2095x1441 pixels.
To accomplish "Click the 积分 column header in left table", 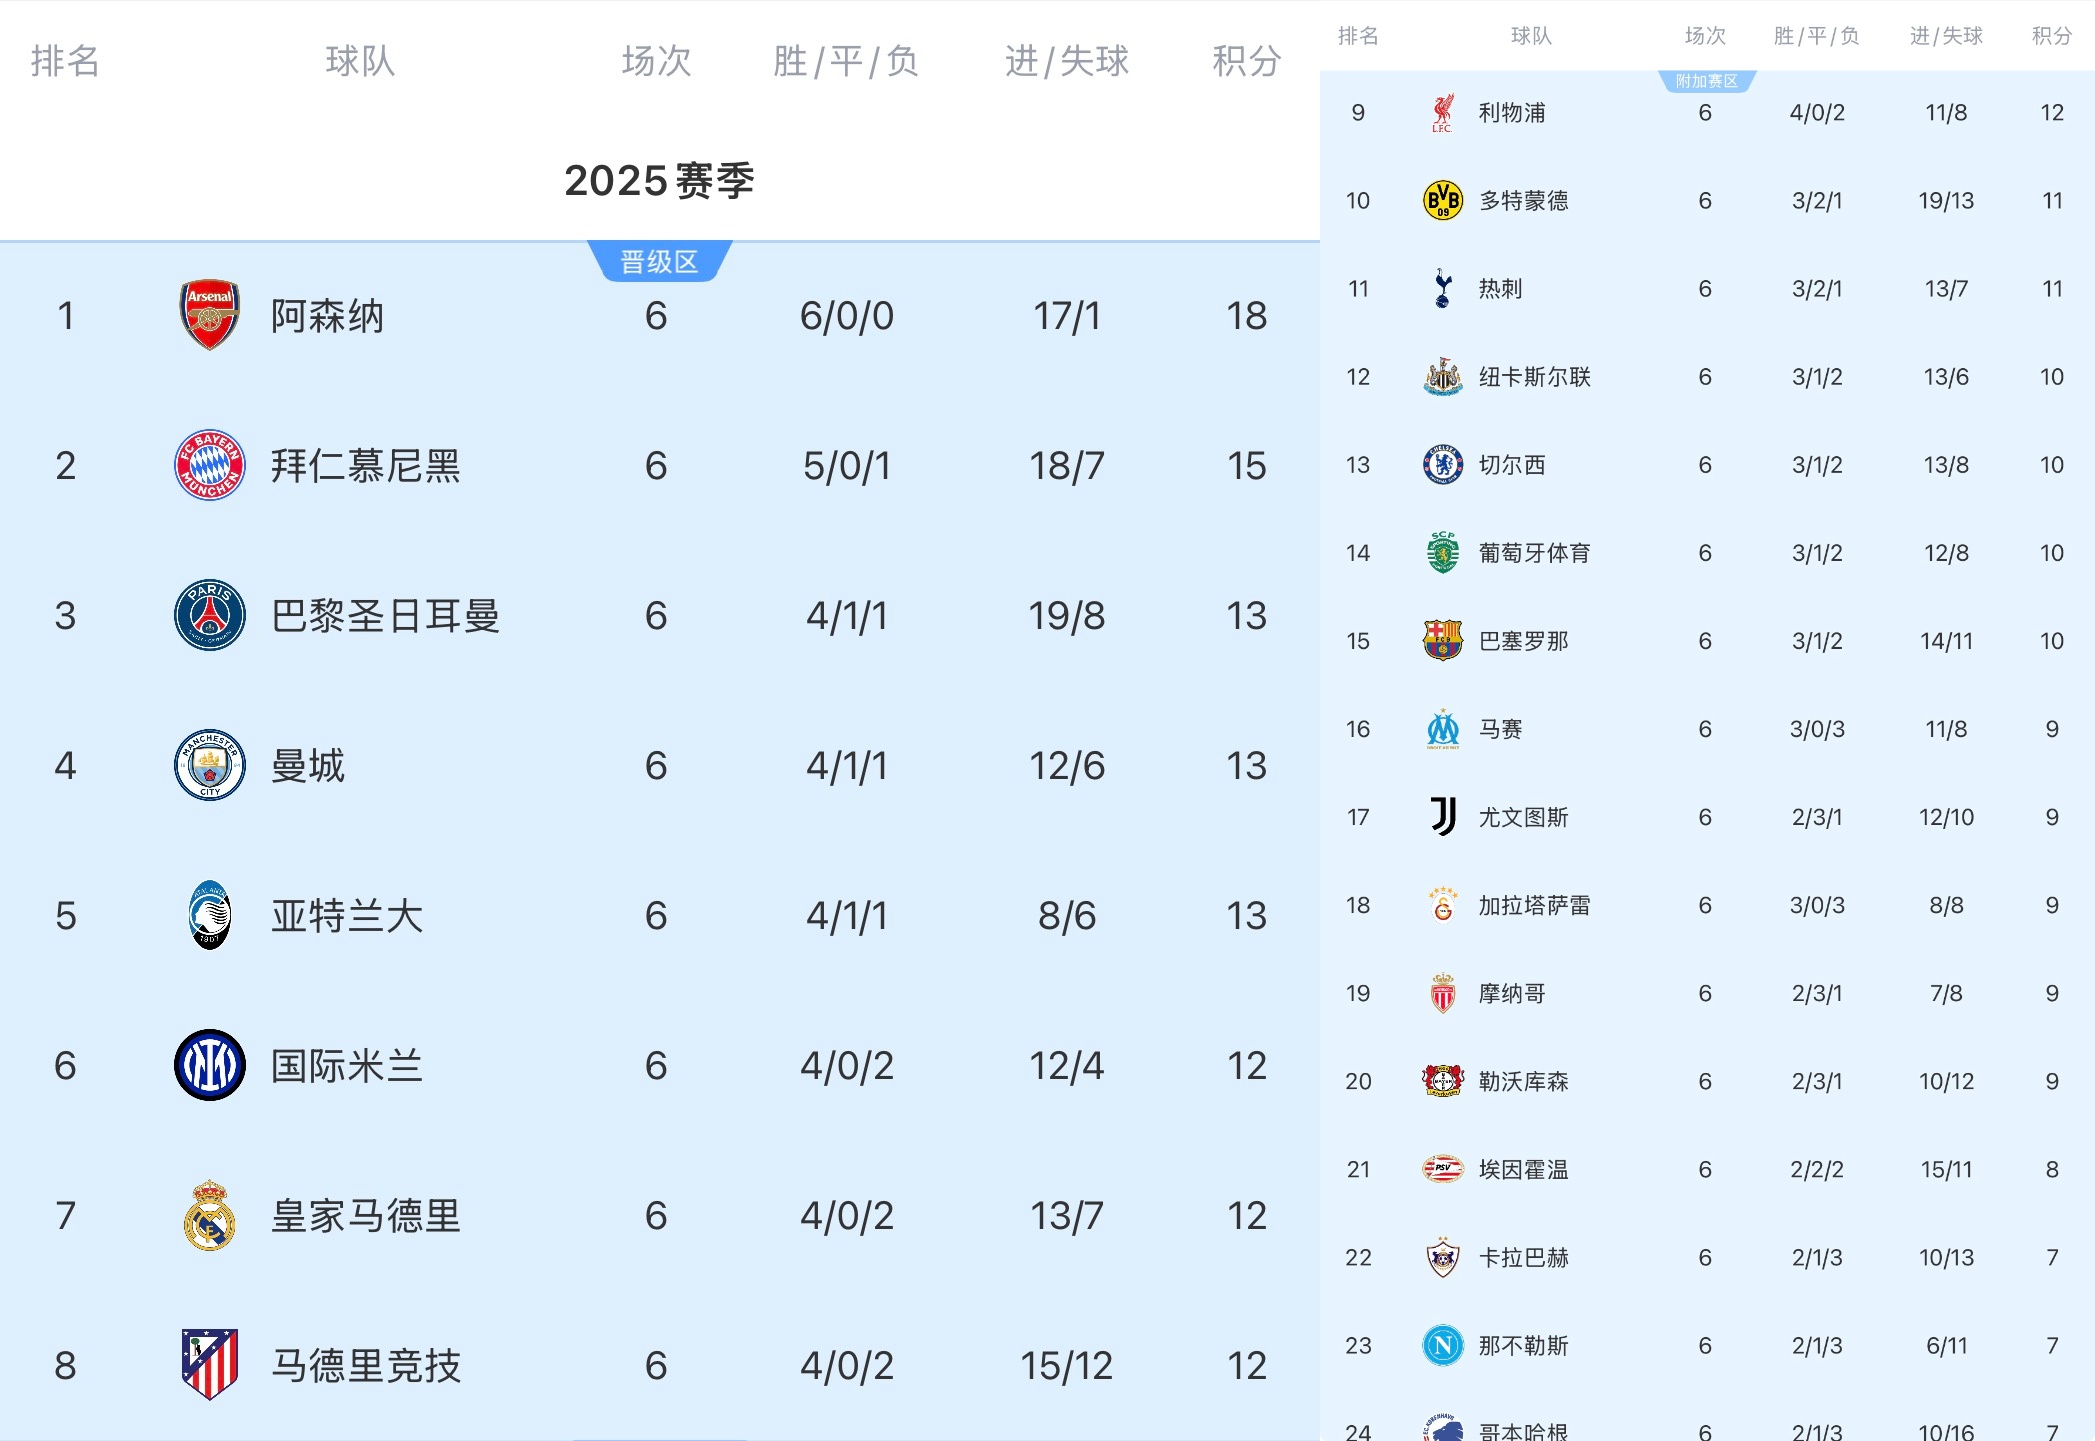I will tap(1246, 61).
